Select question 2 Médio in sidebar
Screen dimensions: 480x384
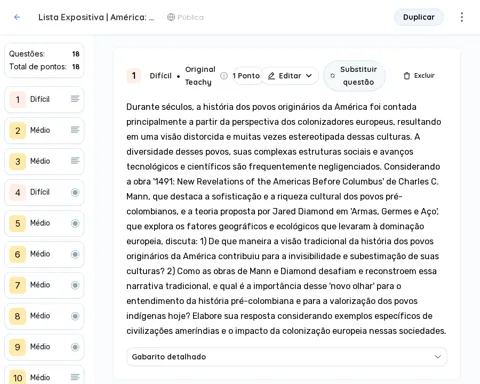coord(44,130)
